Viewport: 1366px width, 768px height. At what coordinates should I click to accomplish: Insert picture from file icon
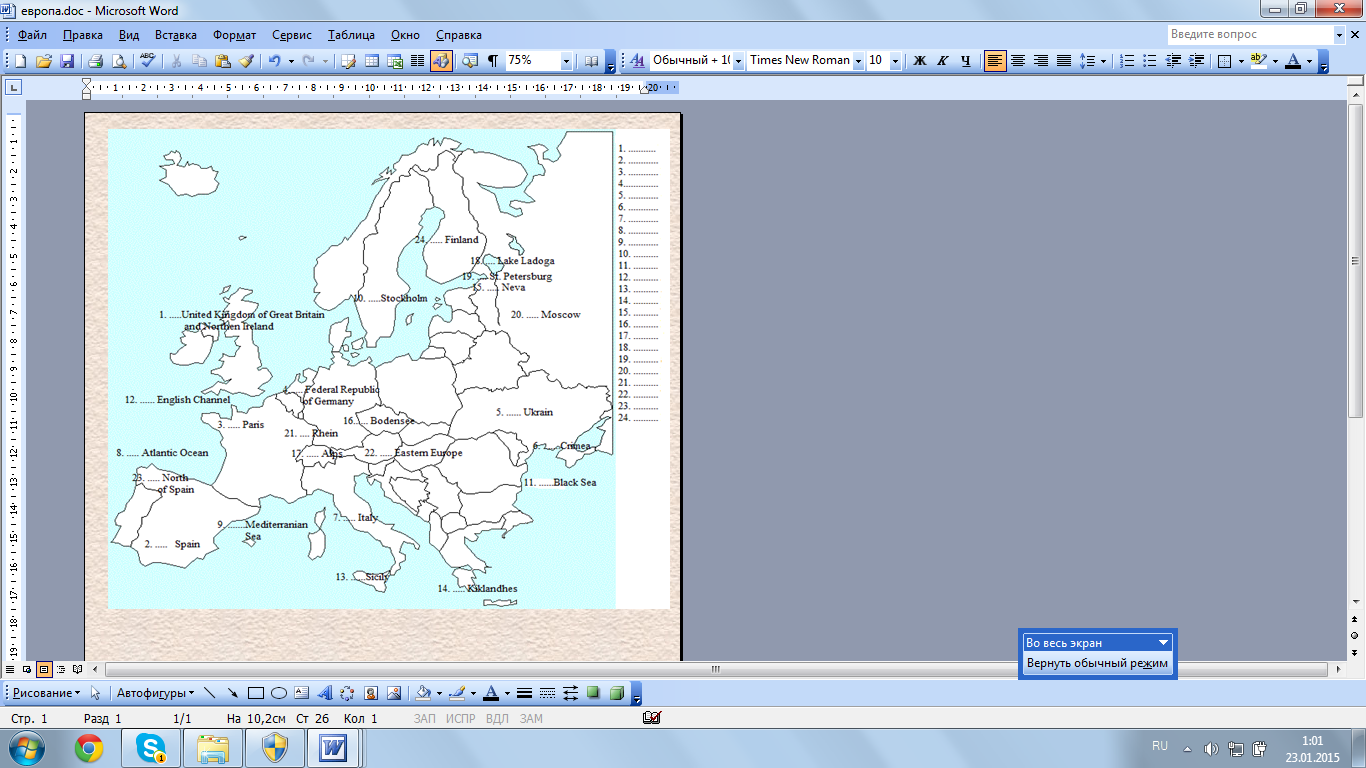tap(394, 692)
